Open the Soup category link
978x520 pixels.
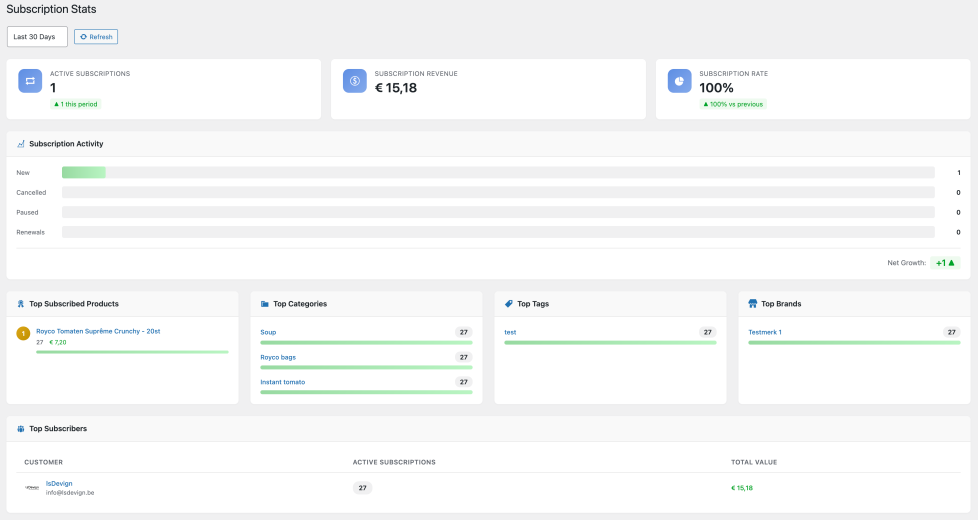(x=268, y=332)
